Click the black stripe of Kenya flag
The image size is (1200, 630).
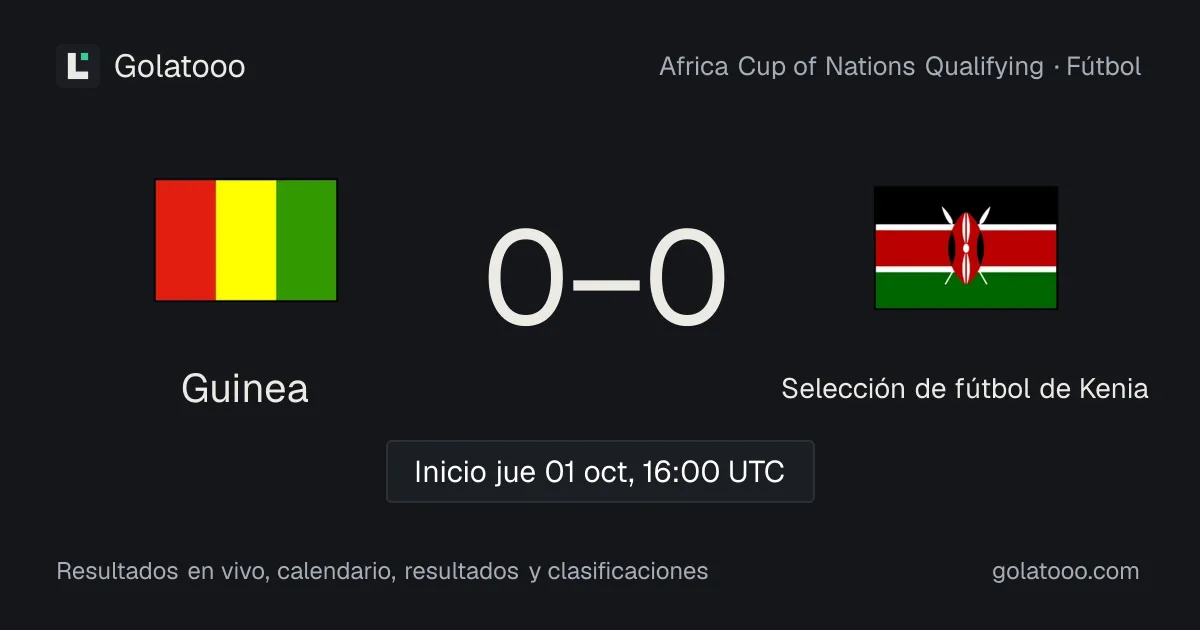click(910, 204)
